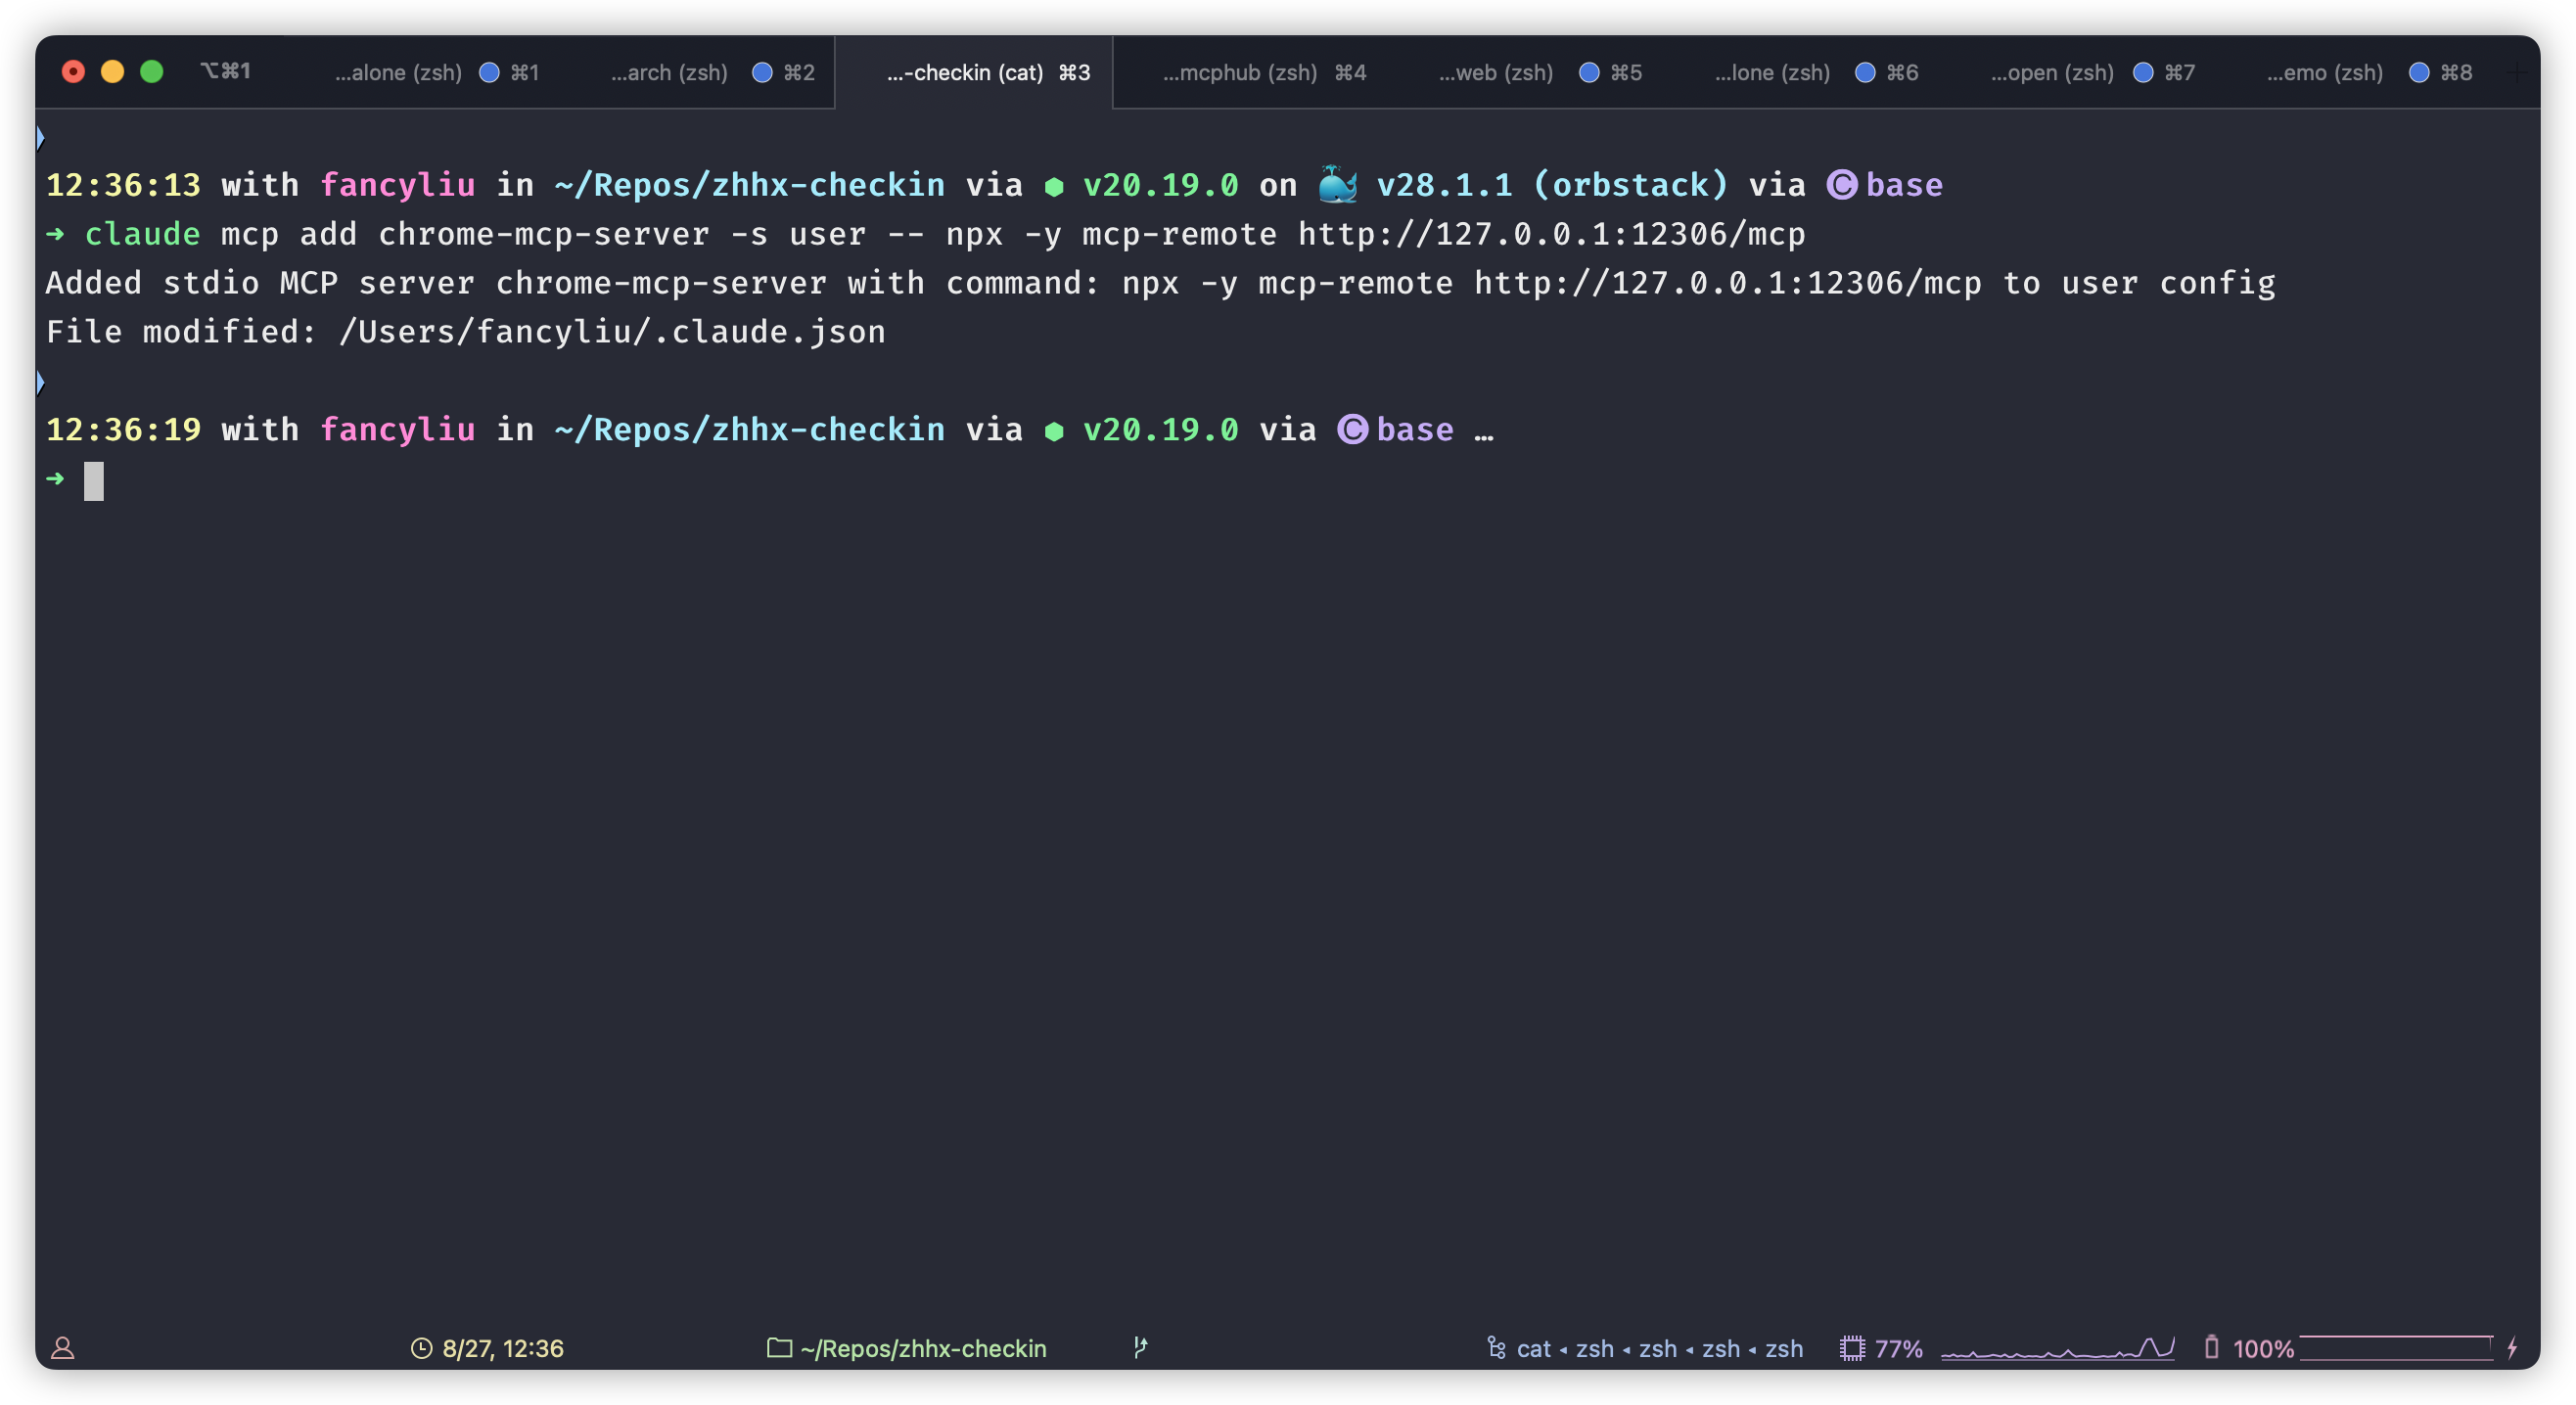This screenshot has width=2576, height=1405.
Task: Click the CPU usage sparkline graph
Action: pos(2060,1347)
